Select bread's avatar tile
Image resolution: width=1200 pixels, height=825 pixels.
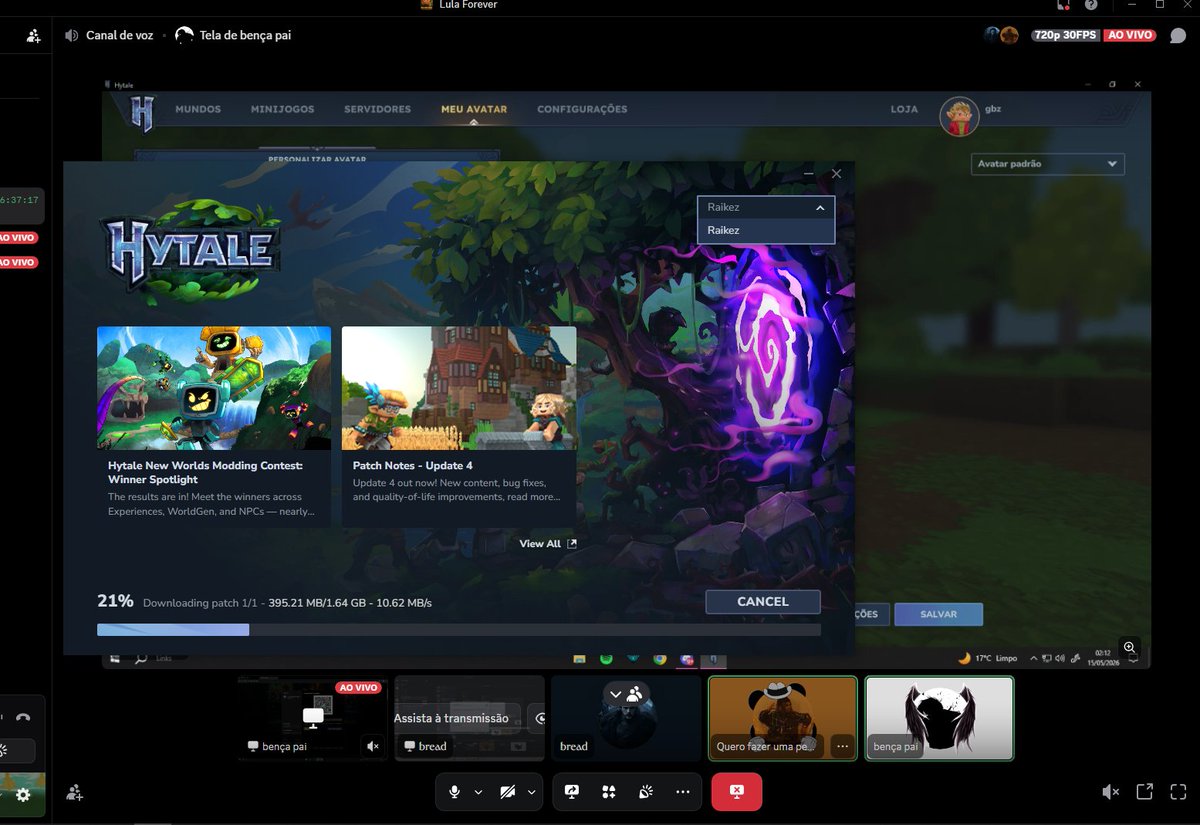[626, 718]
